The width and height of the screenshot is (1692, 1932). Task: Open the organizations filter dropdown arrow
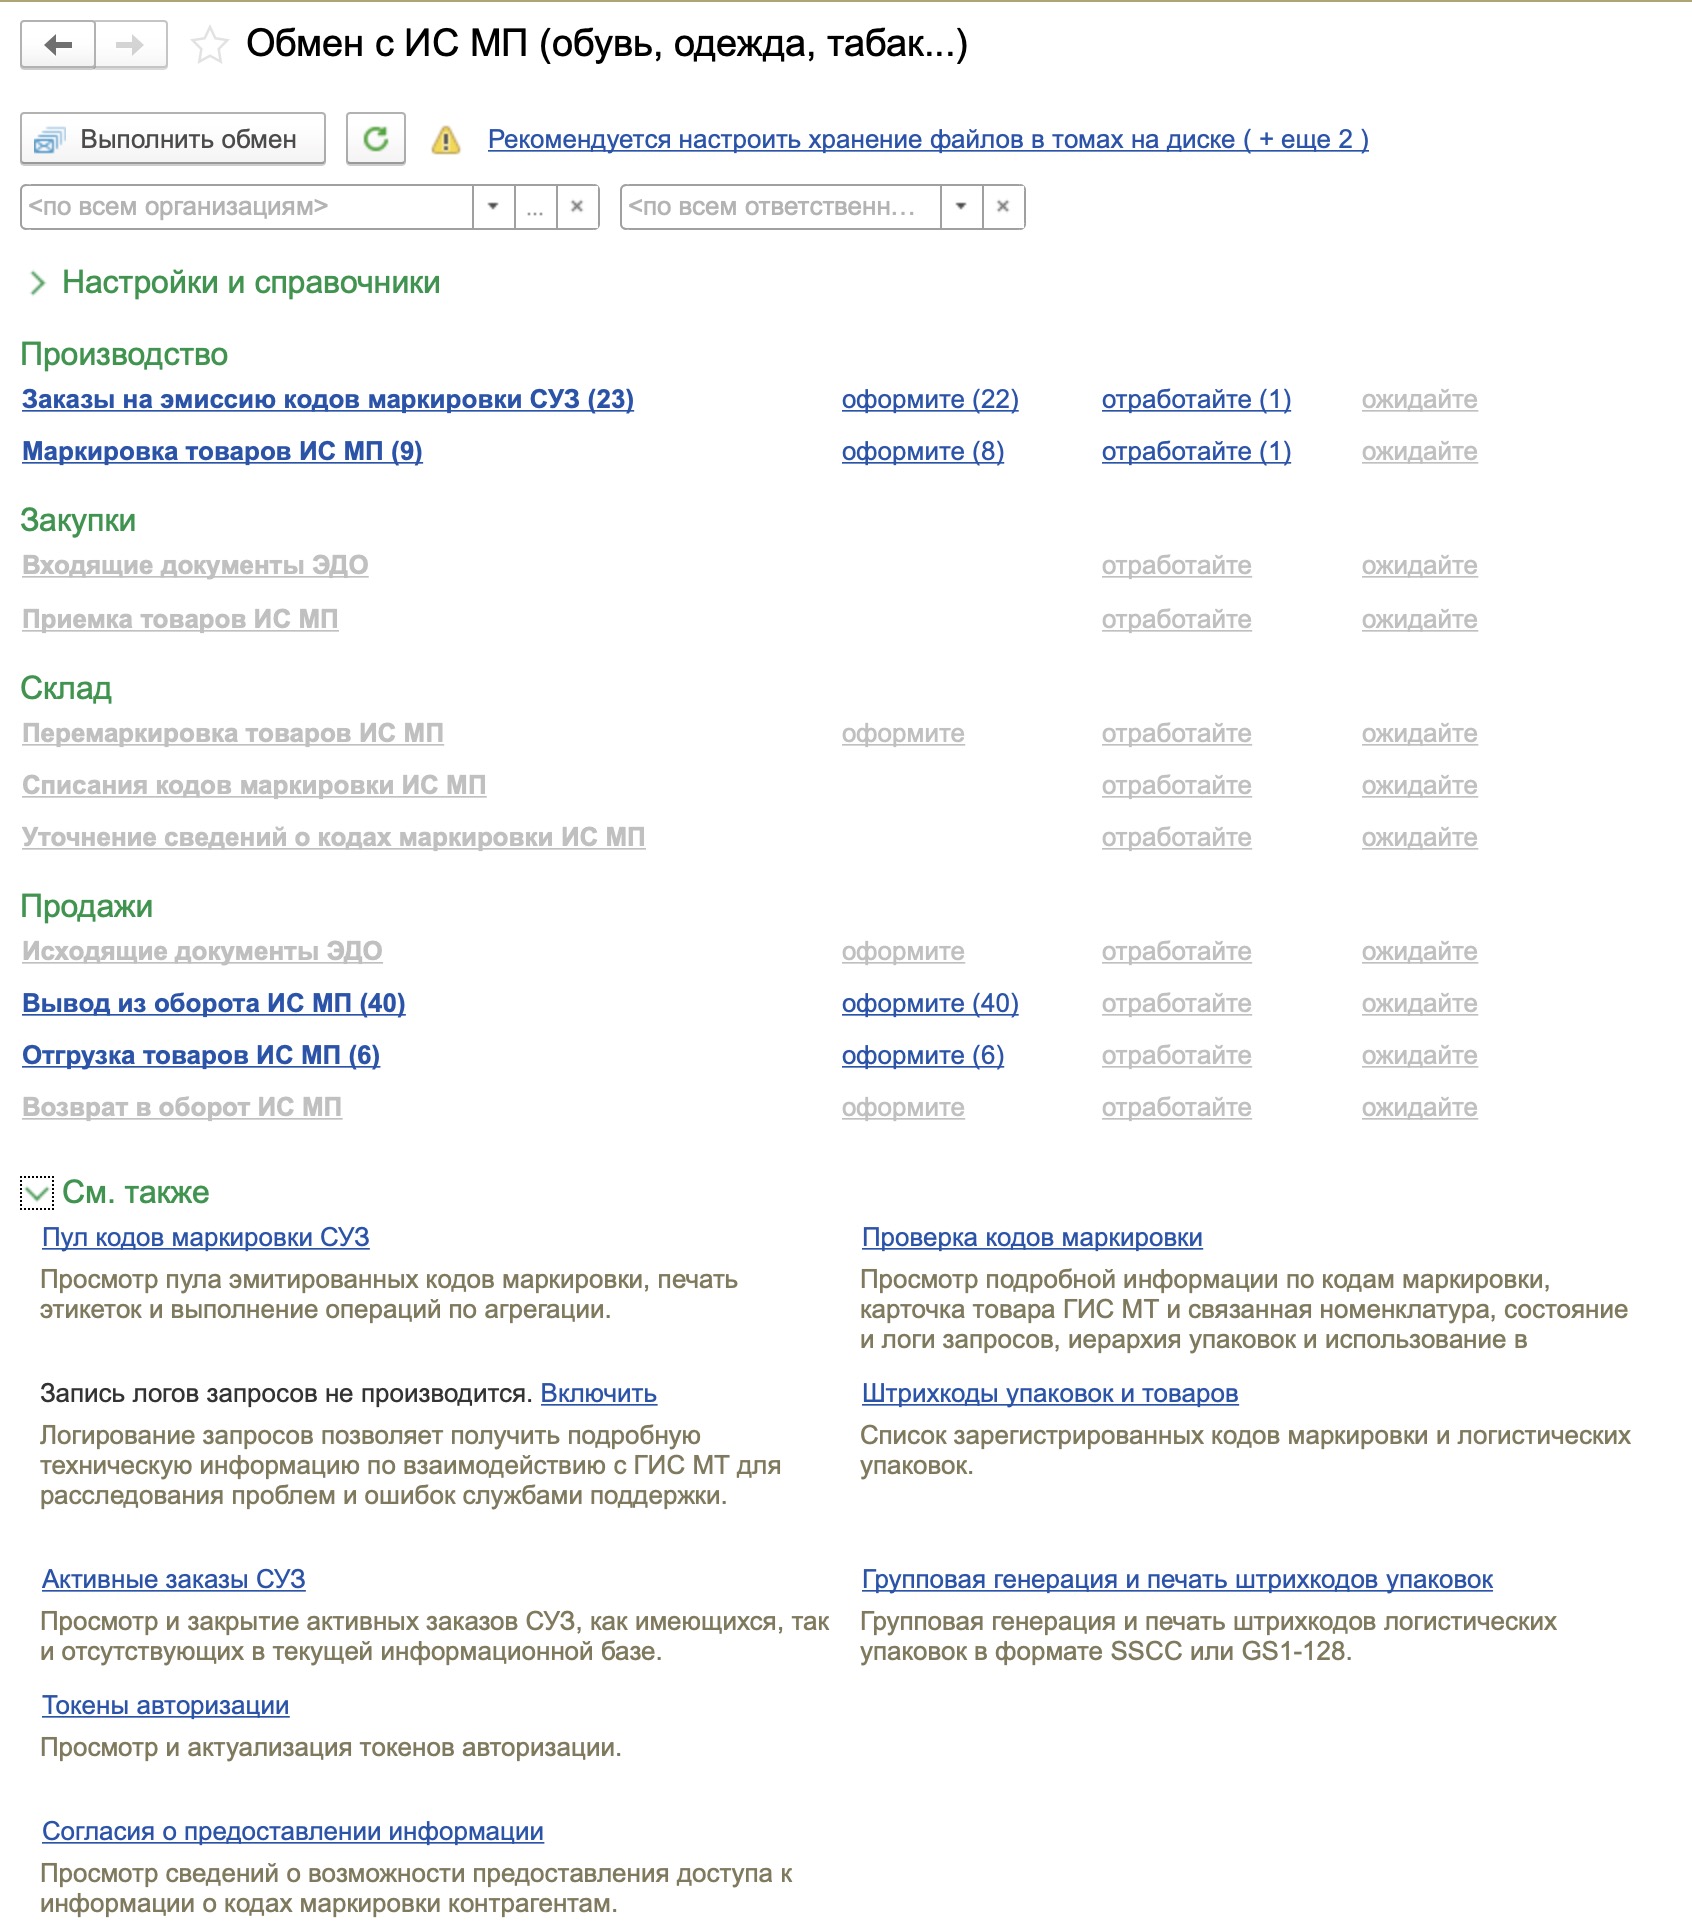(x=493, y=207)
